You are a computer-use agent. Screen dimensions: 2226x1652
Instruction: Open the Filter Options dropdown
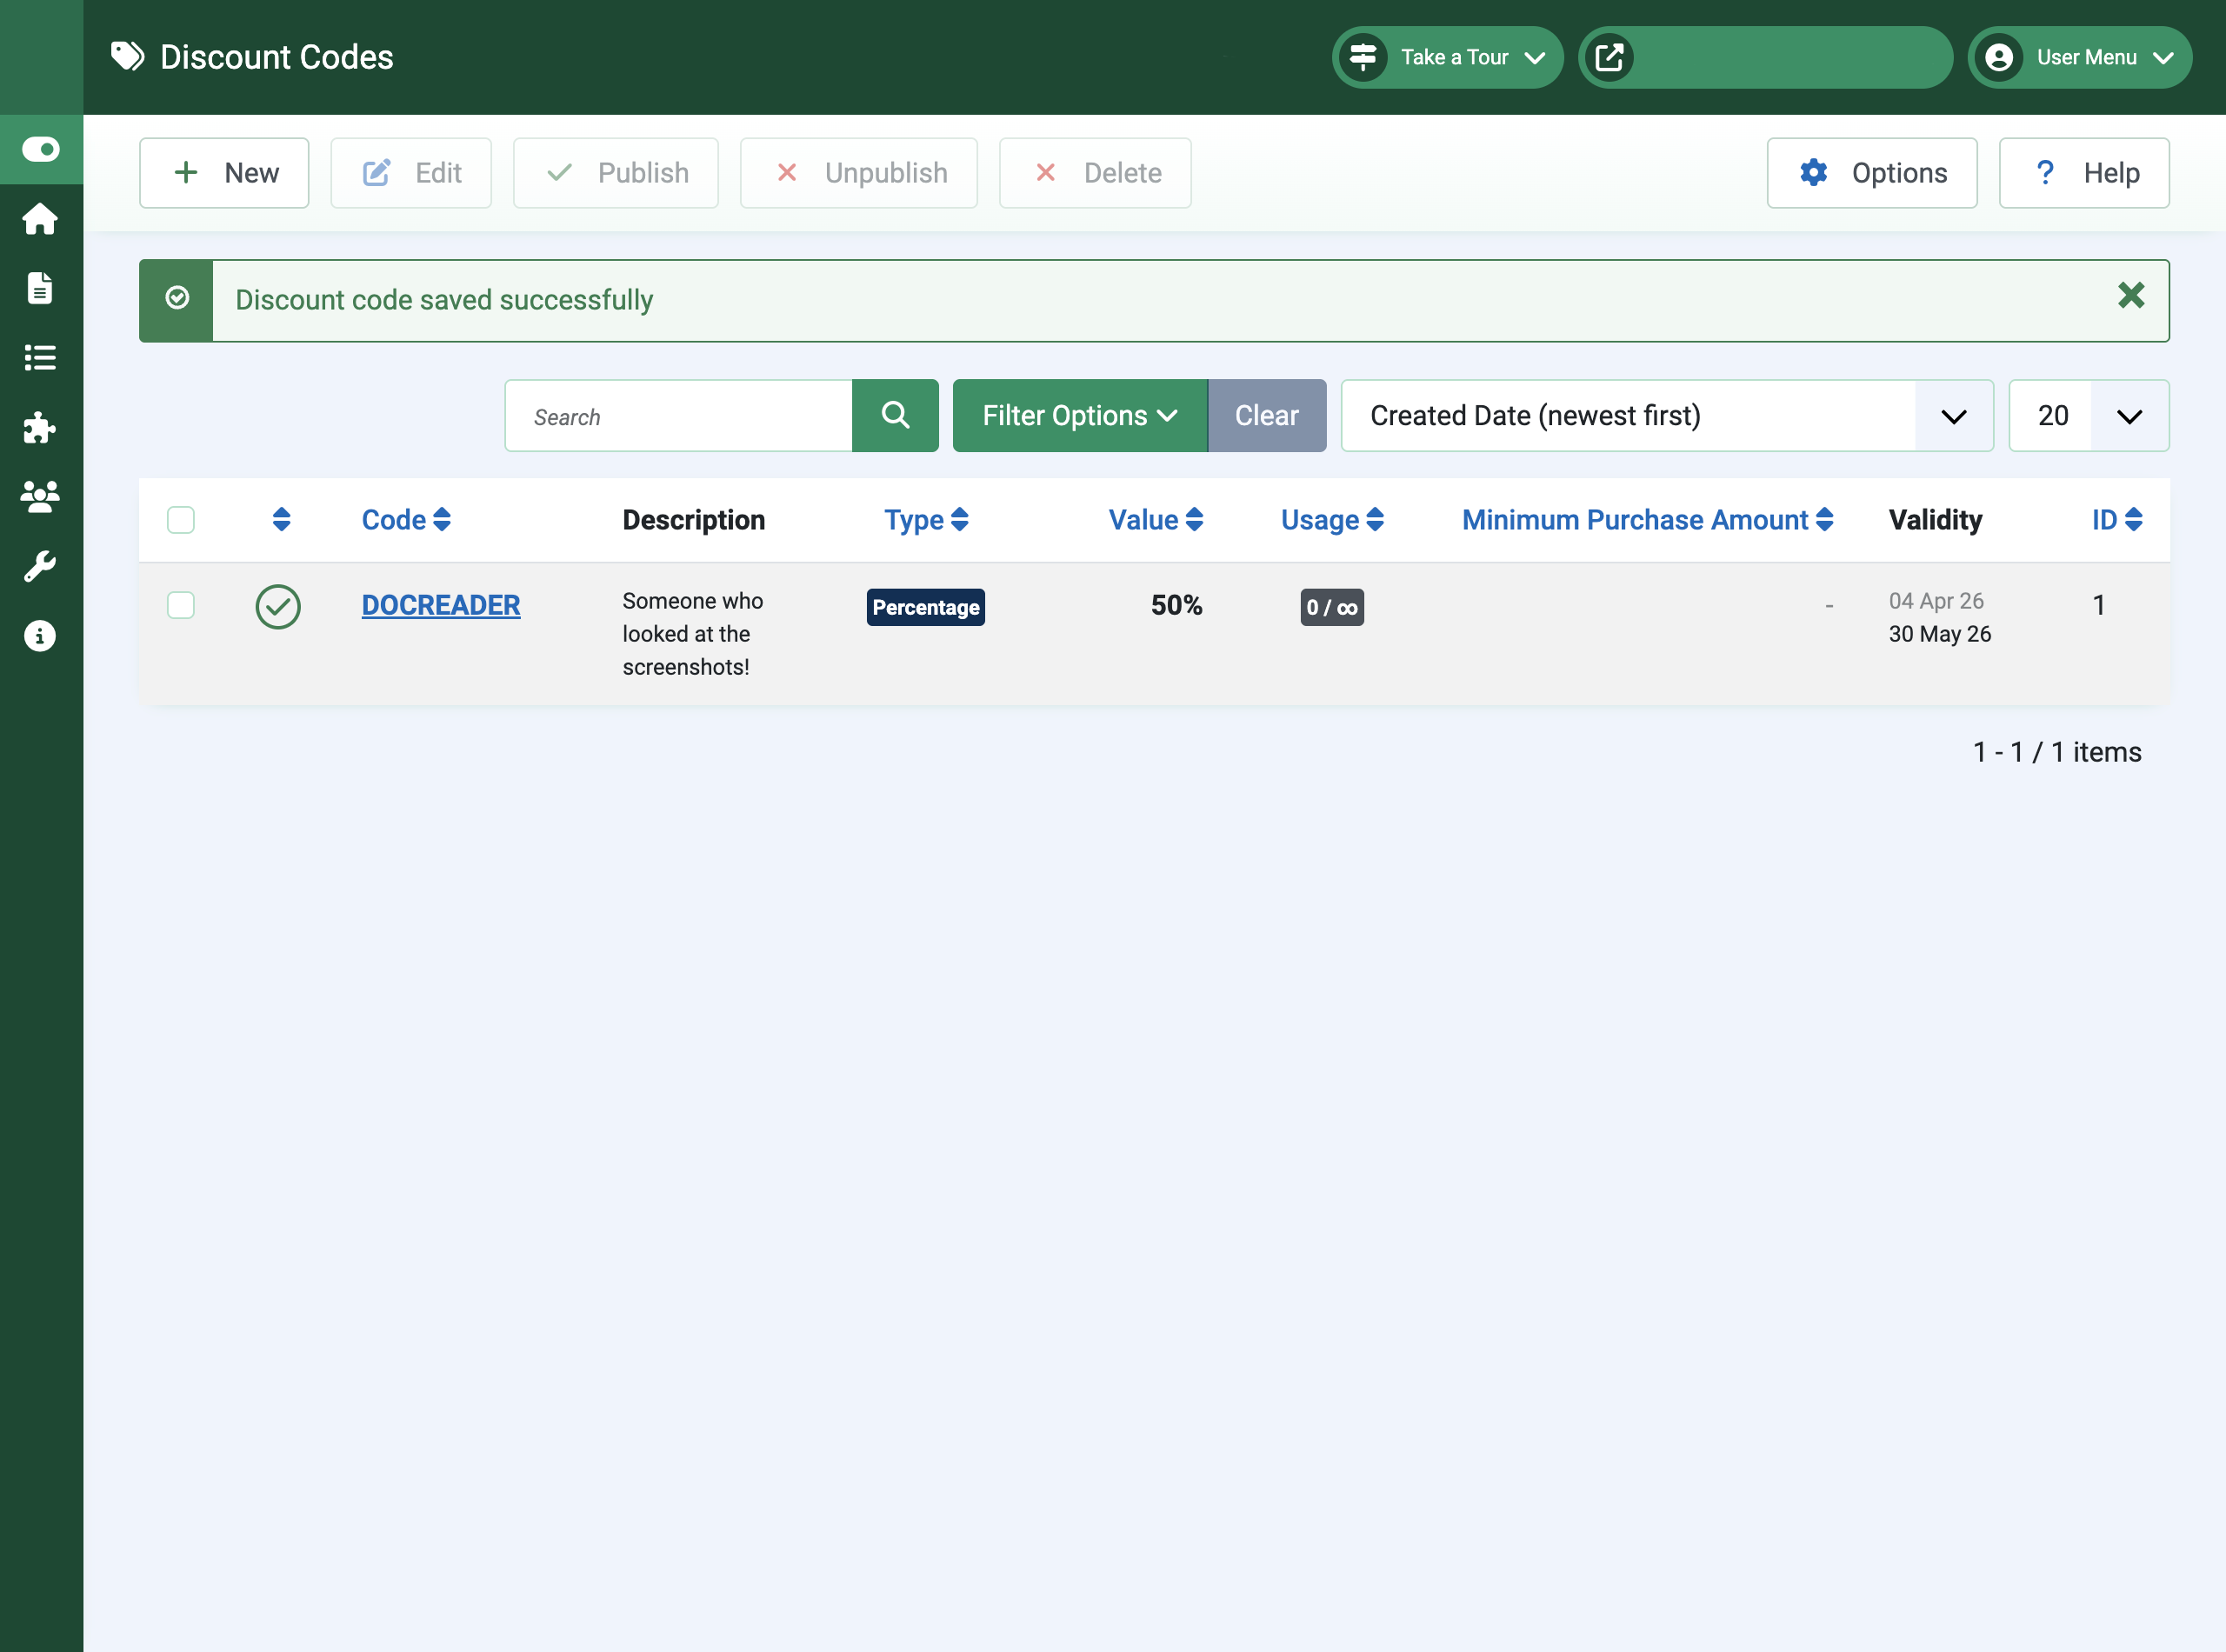(1079, 415)
